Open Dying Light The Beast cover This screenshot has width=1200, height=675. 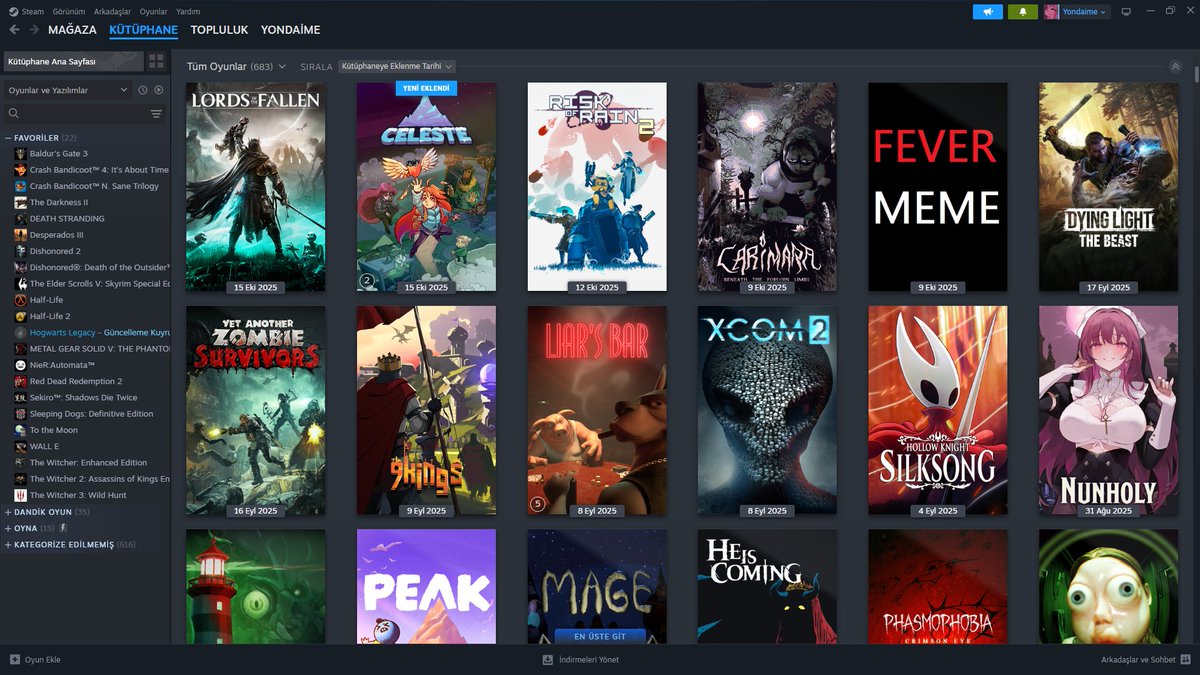[x=1108, y=187]
